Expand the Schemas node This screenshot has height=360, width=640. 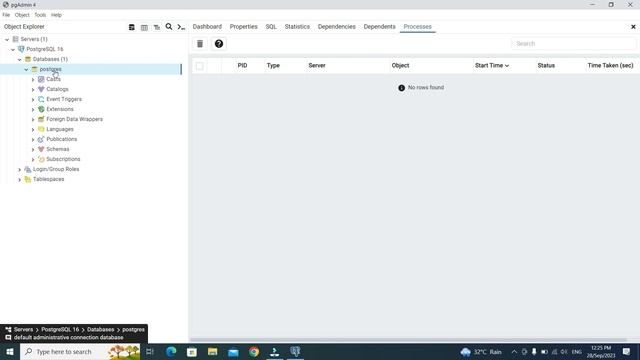33,149
